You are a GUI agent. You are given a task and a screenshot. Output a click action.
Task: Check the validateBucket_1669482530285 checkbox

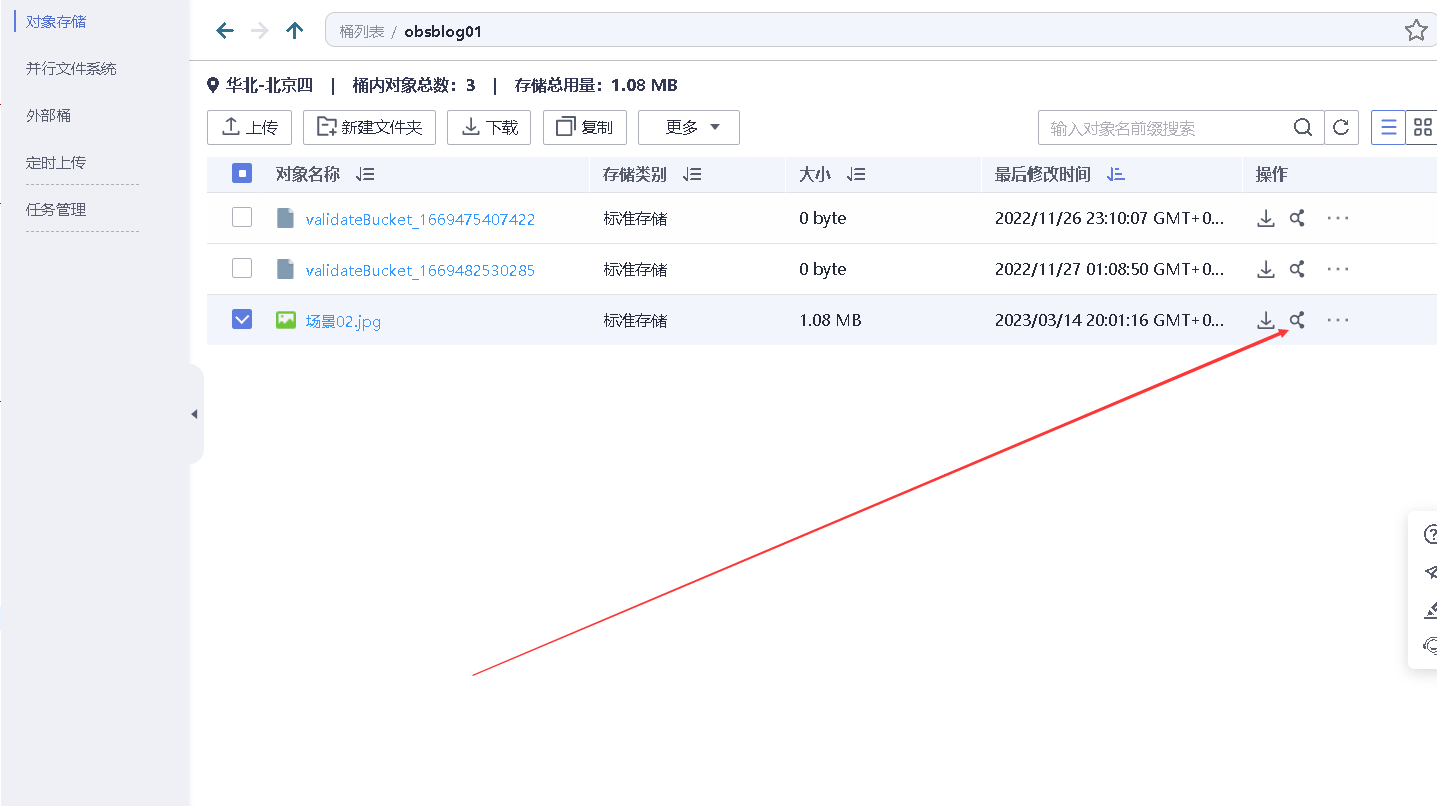click(x=242, y=268)
